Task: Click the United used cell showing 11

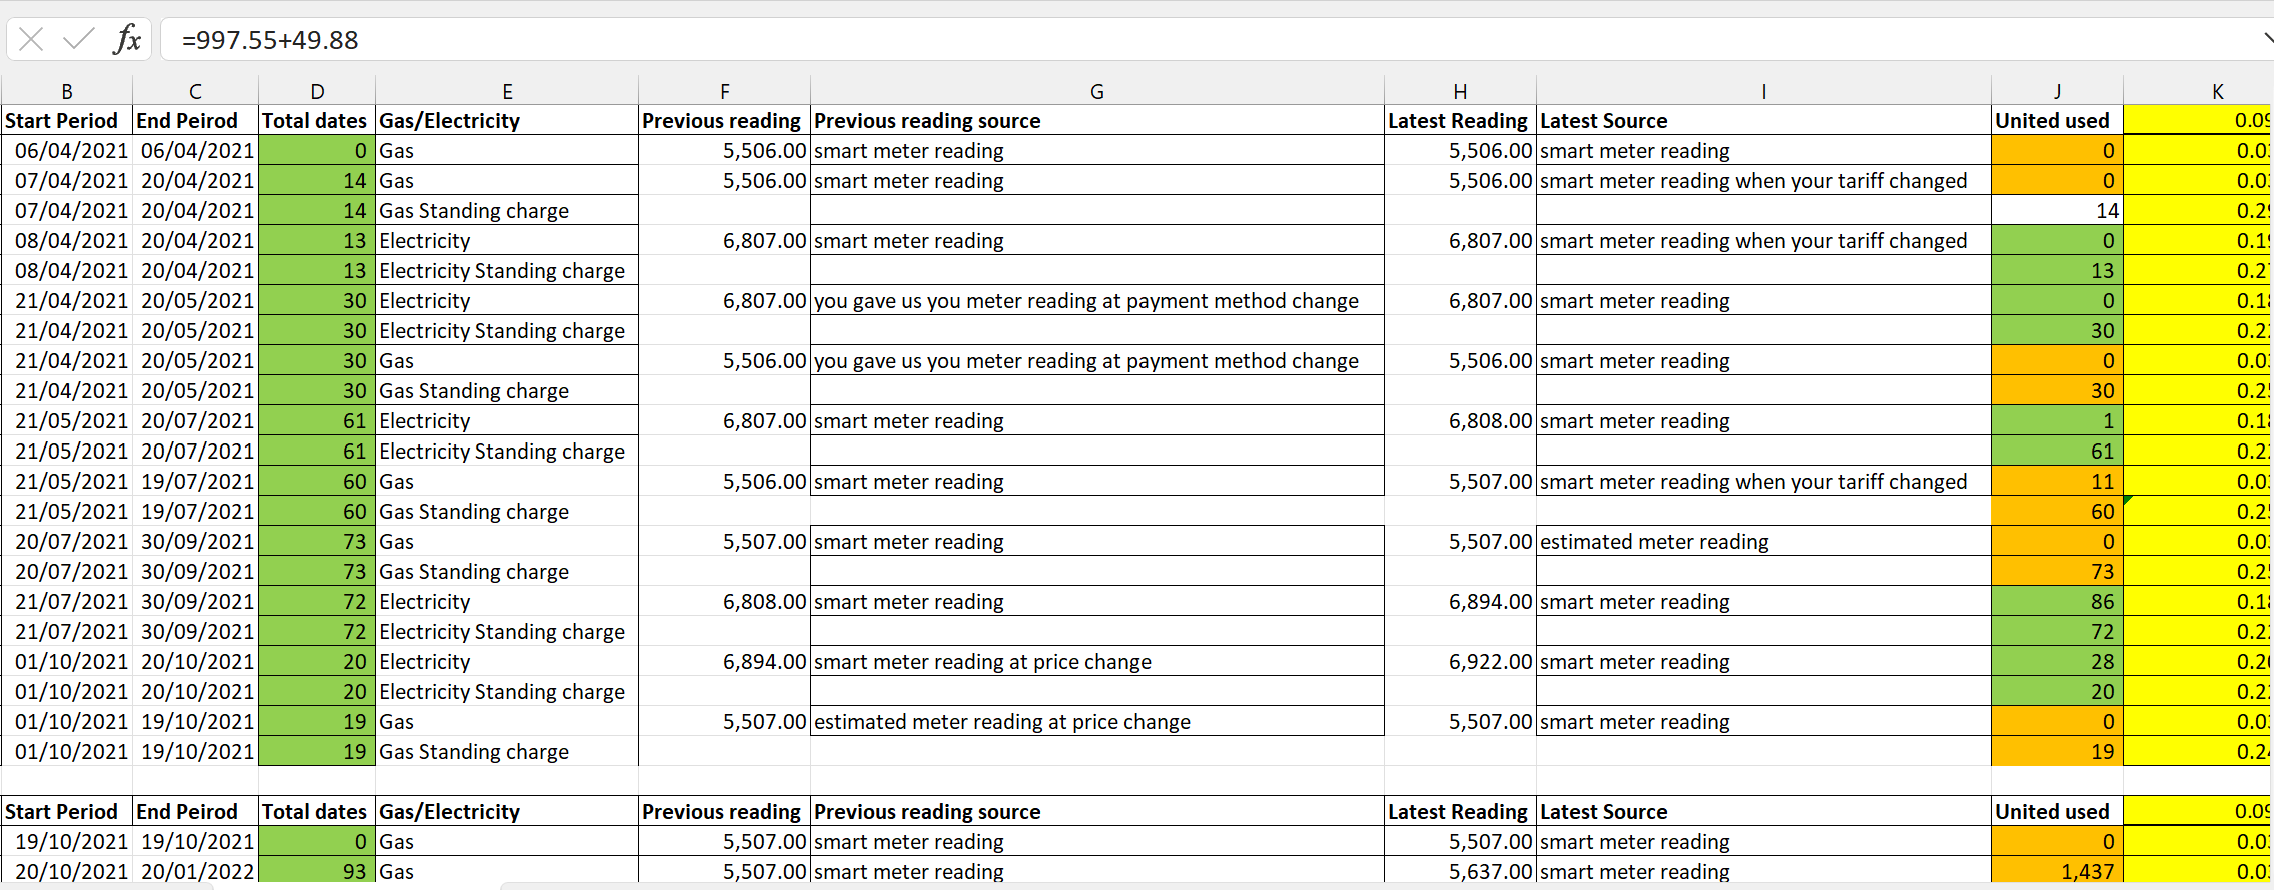Action: (2057, 481)
